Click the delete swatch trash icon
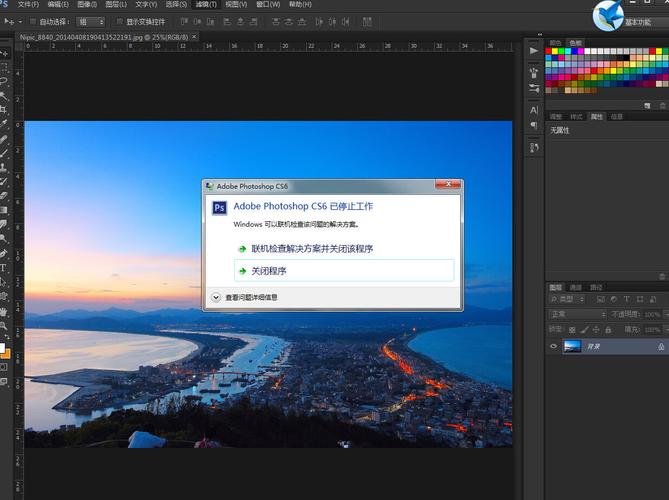Screen dimensions: 669x500 [x=663, y=105]
